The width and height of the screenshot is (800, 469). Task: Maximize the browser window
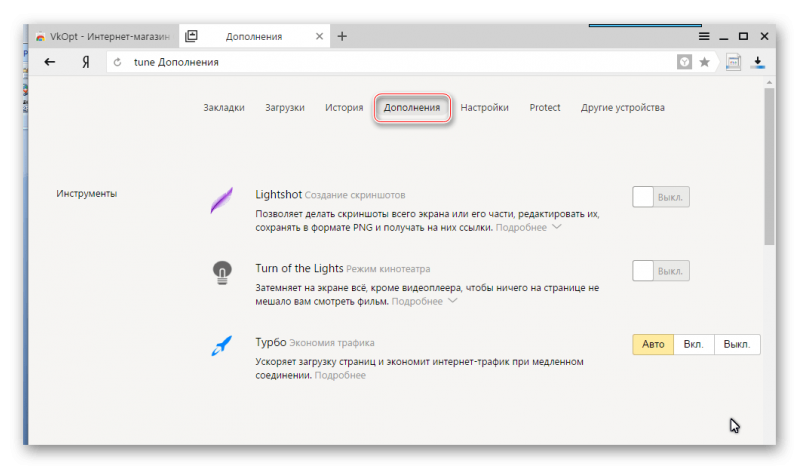pos(743,36)
